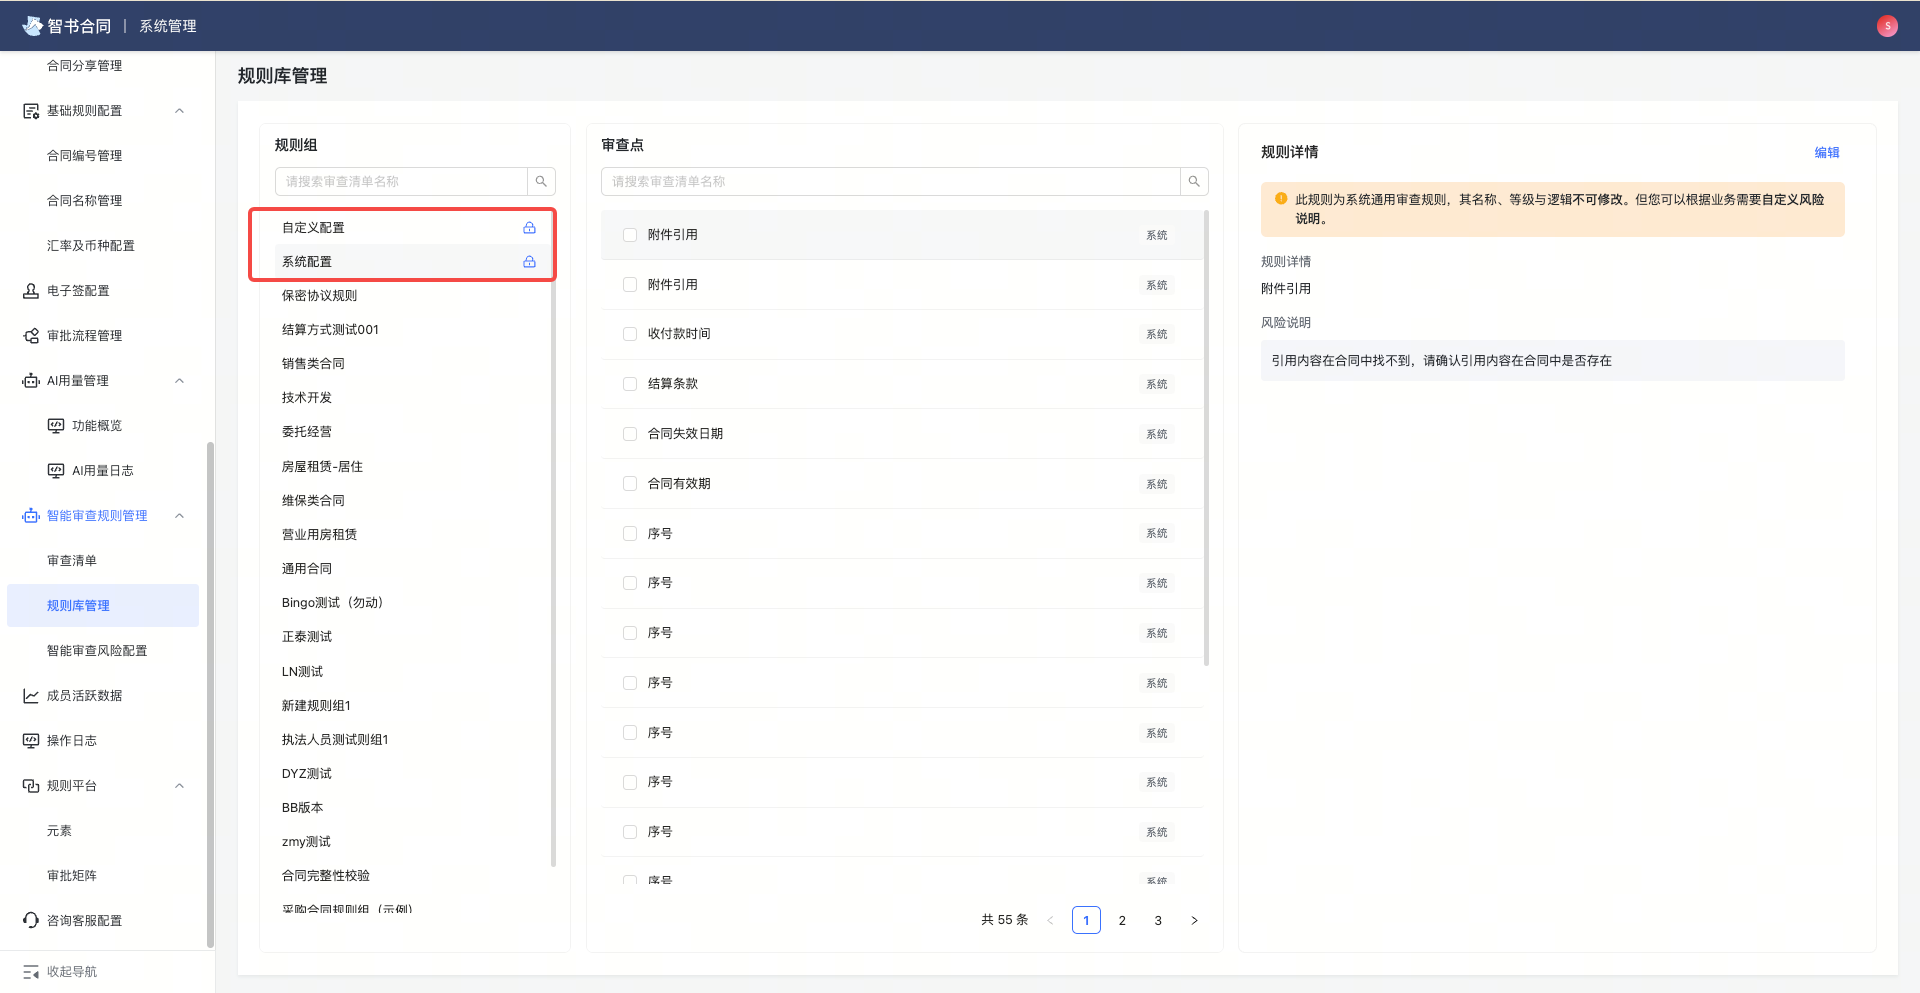Screen dimensions: 1920x993
Task: Check the 附件引用 checkbox
Action: pyautogui.click(x=629, y=234)
